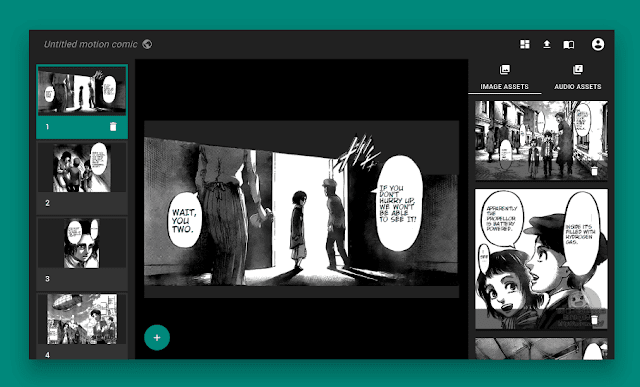Image resolution: width=640 pixels, height=387 pixels.
Task: Select panel 4 thumbnail
Action: click(x=82, y=319)
